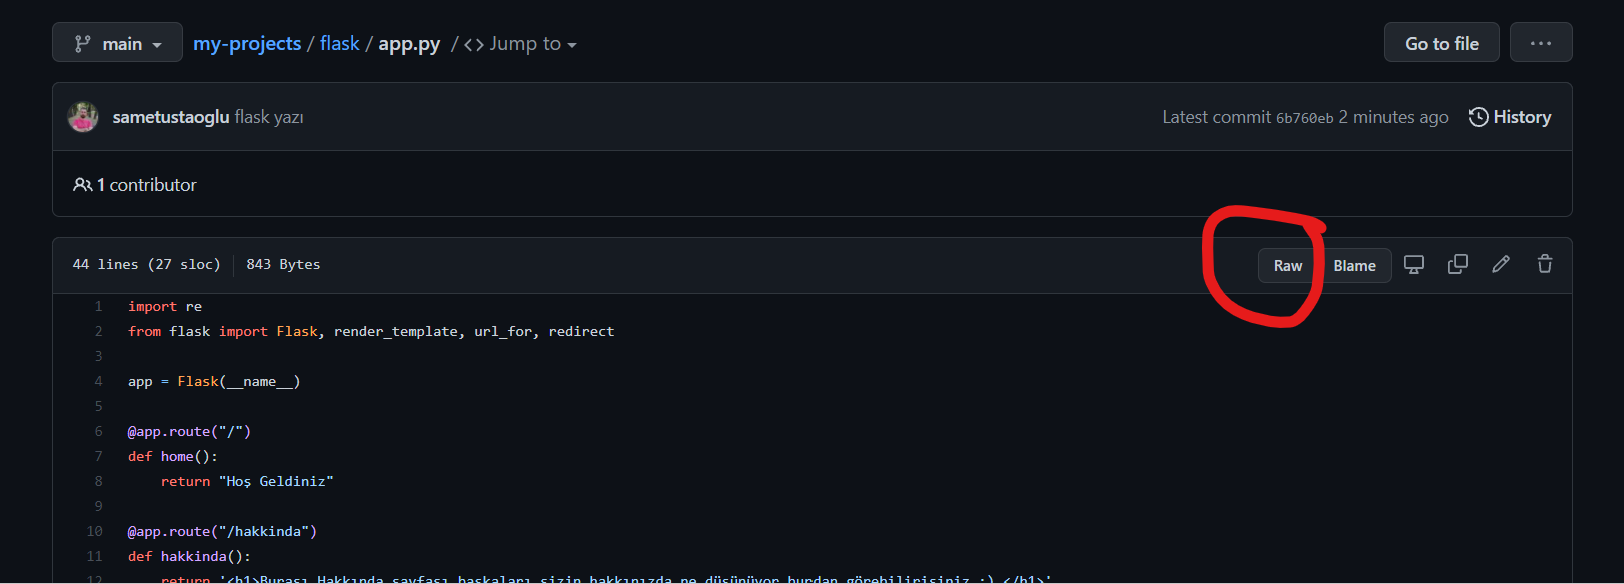Select line number 6 in the code
The height and width of the screenshot is (584, 1624).
99,432
